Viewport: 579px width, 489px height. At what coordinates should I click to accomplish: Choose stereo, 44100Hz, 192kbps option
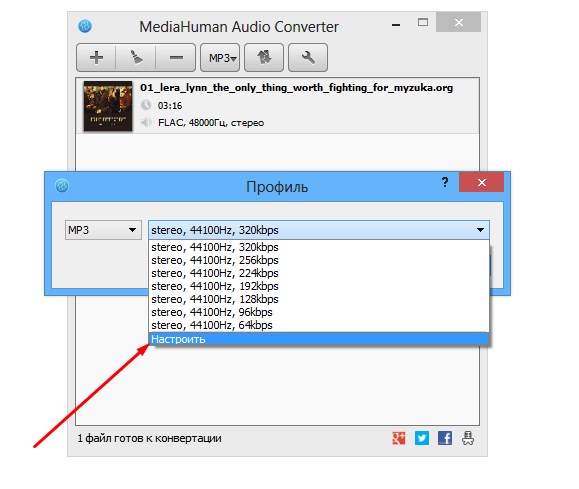coord(319,286)
